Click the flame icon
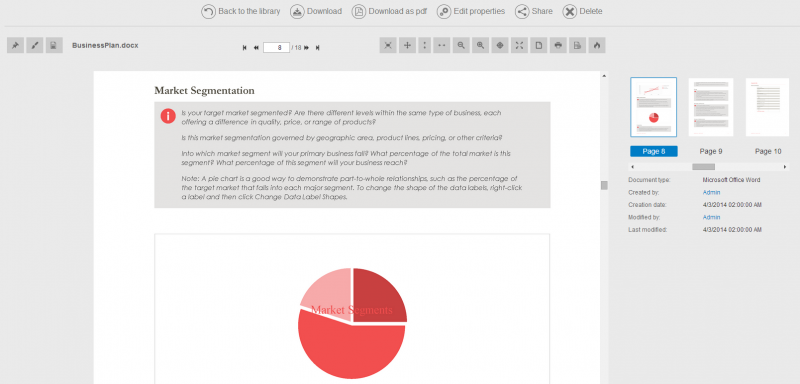 [596, 45]
